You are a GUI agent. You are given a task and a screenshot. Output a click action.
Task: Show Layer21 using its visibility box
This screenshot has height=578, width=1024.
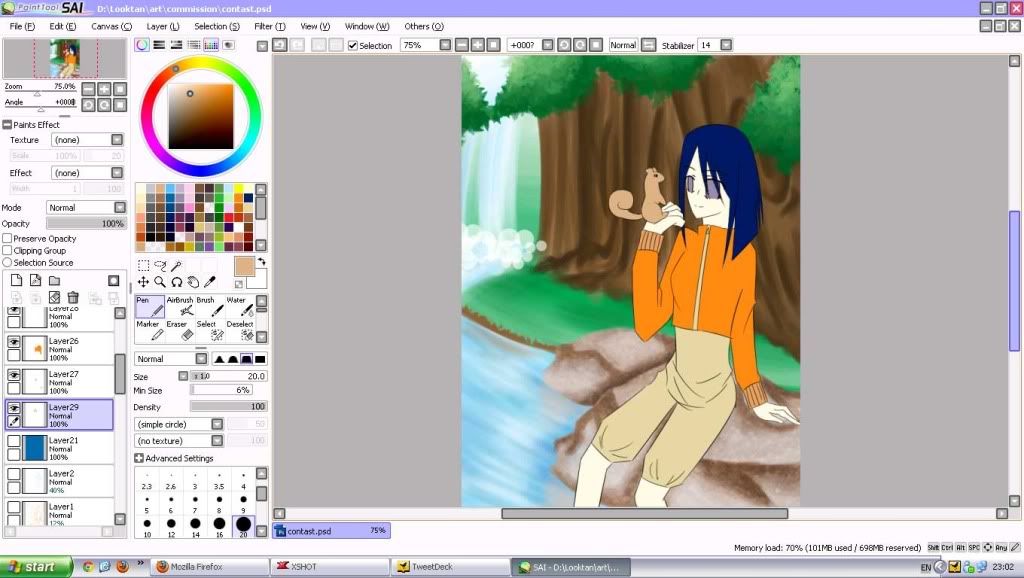(14, 441)
